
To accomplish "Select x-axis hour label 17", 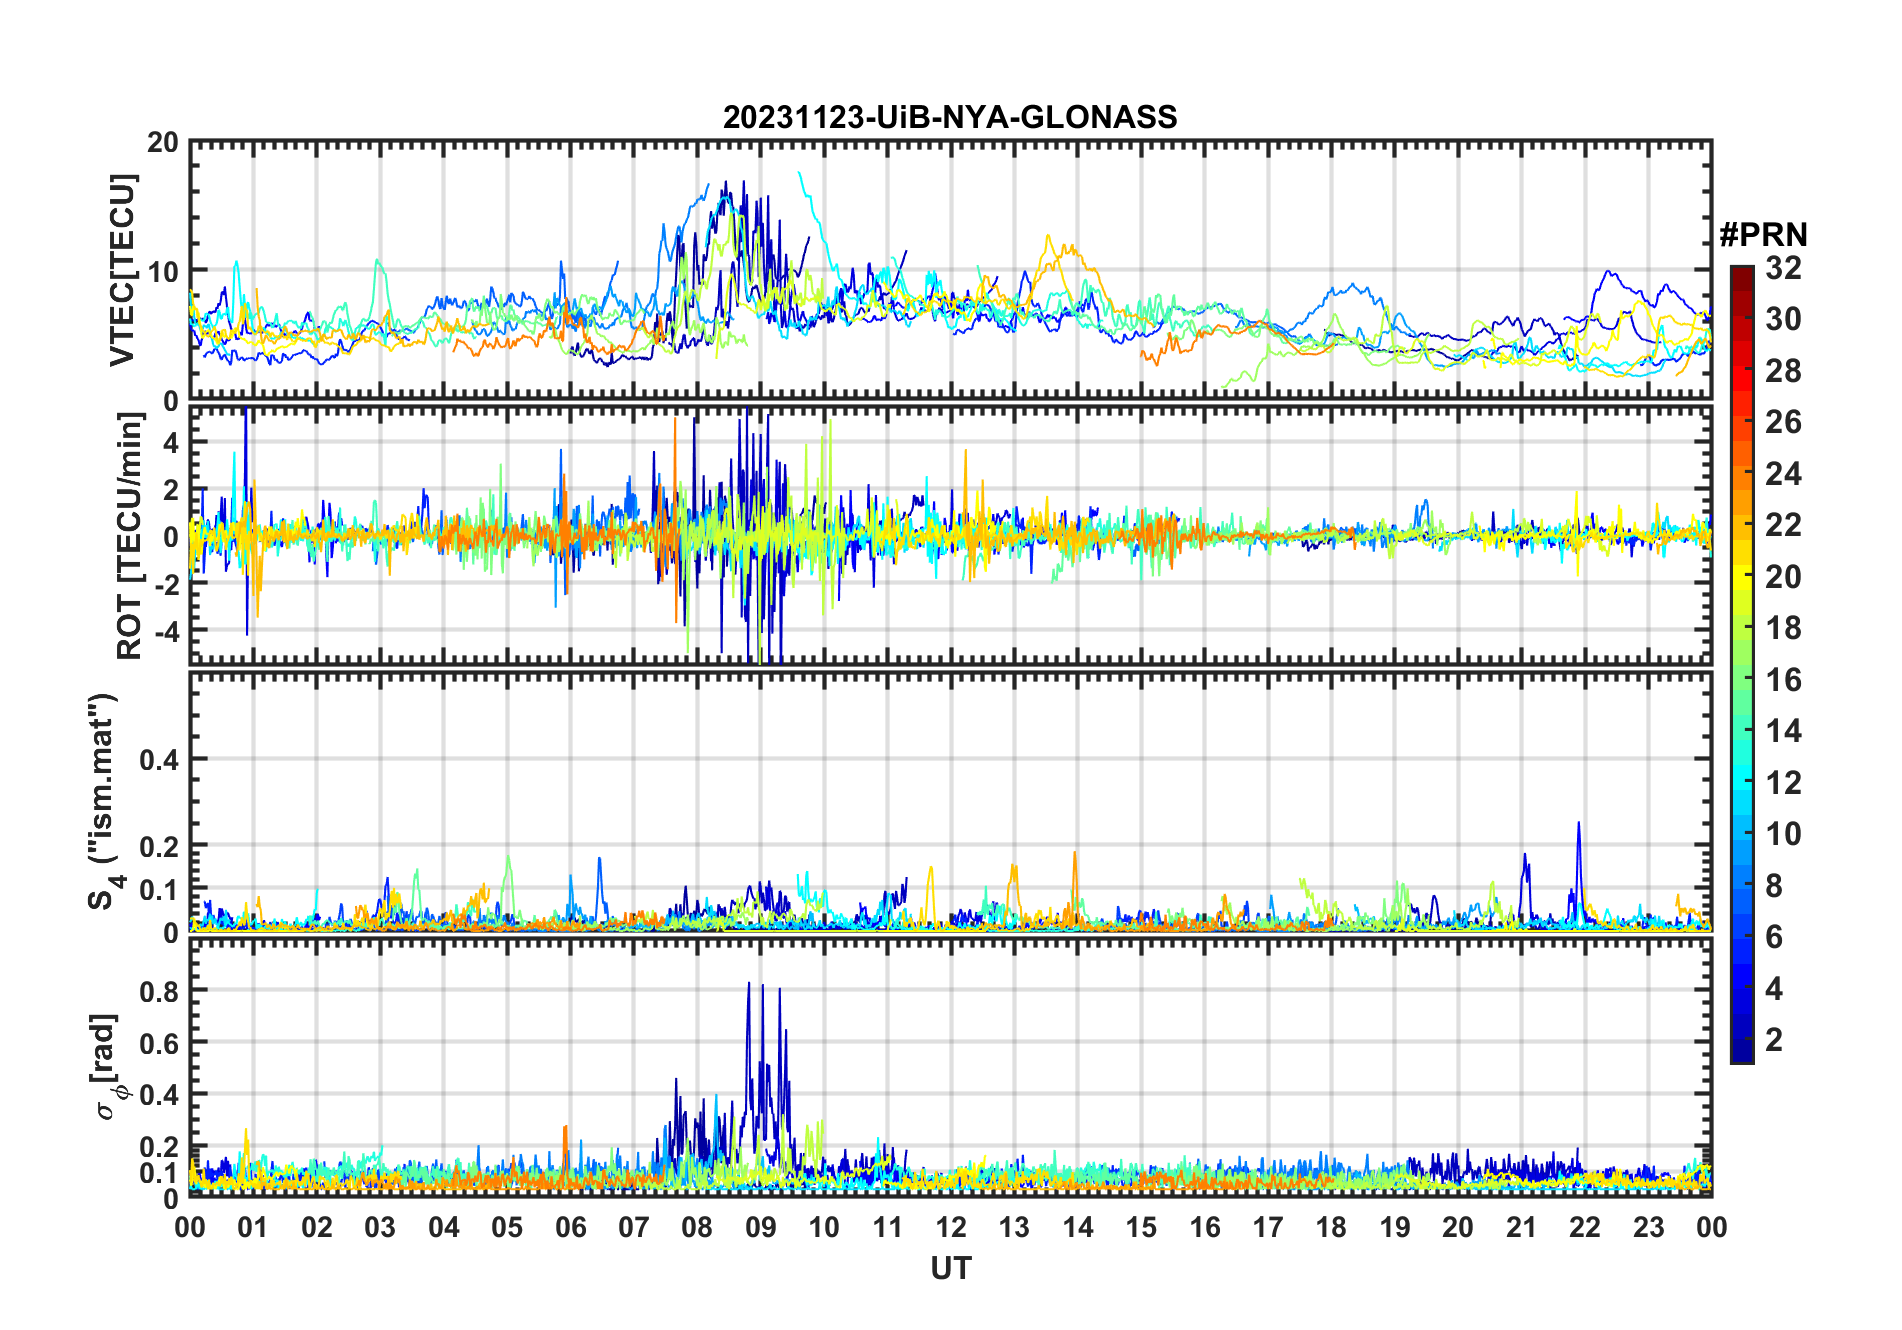I will click(x=1268, y=1227).
